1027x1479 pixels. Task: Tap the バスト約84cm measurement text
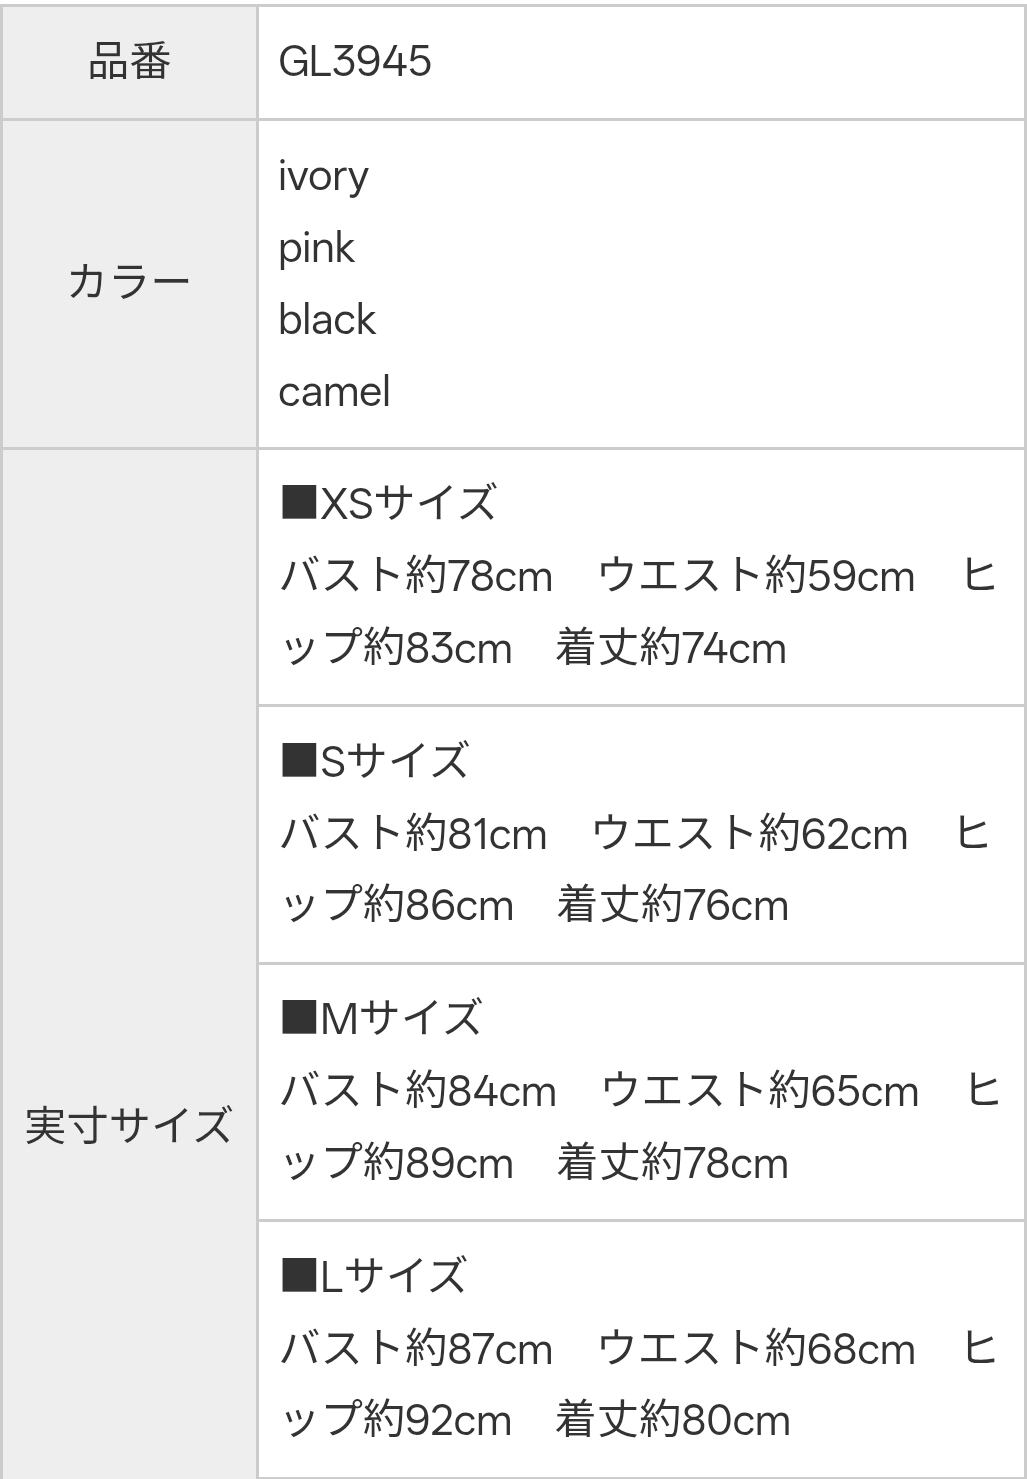(x=418, y=1091)
